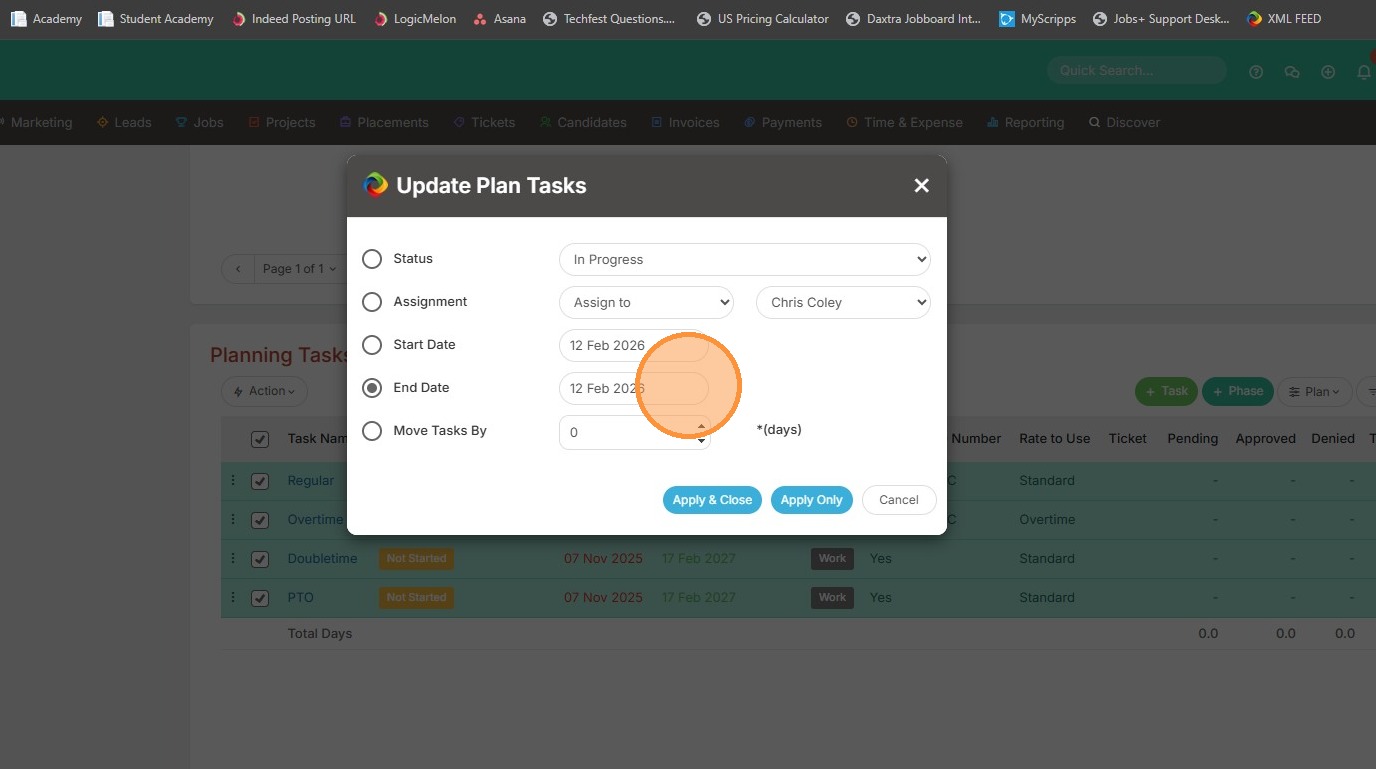Click the three-dot menu beside PTO
Image resolution: width=1376 pixels, height=769 pixels.
point(233,597)
